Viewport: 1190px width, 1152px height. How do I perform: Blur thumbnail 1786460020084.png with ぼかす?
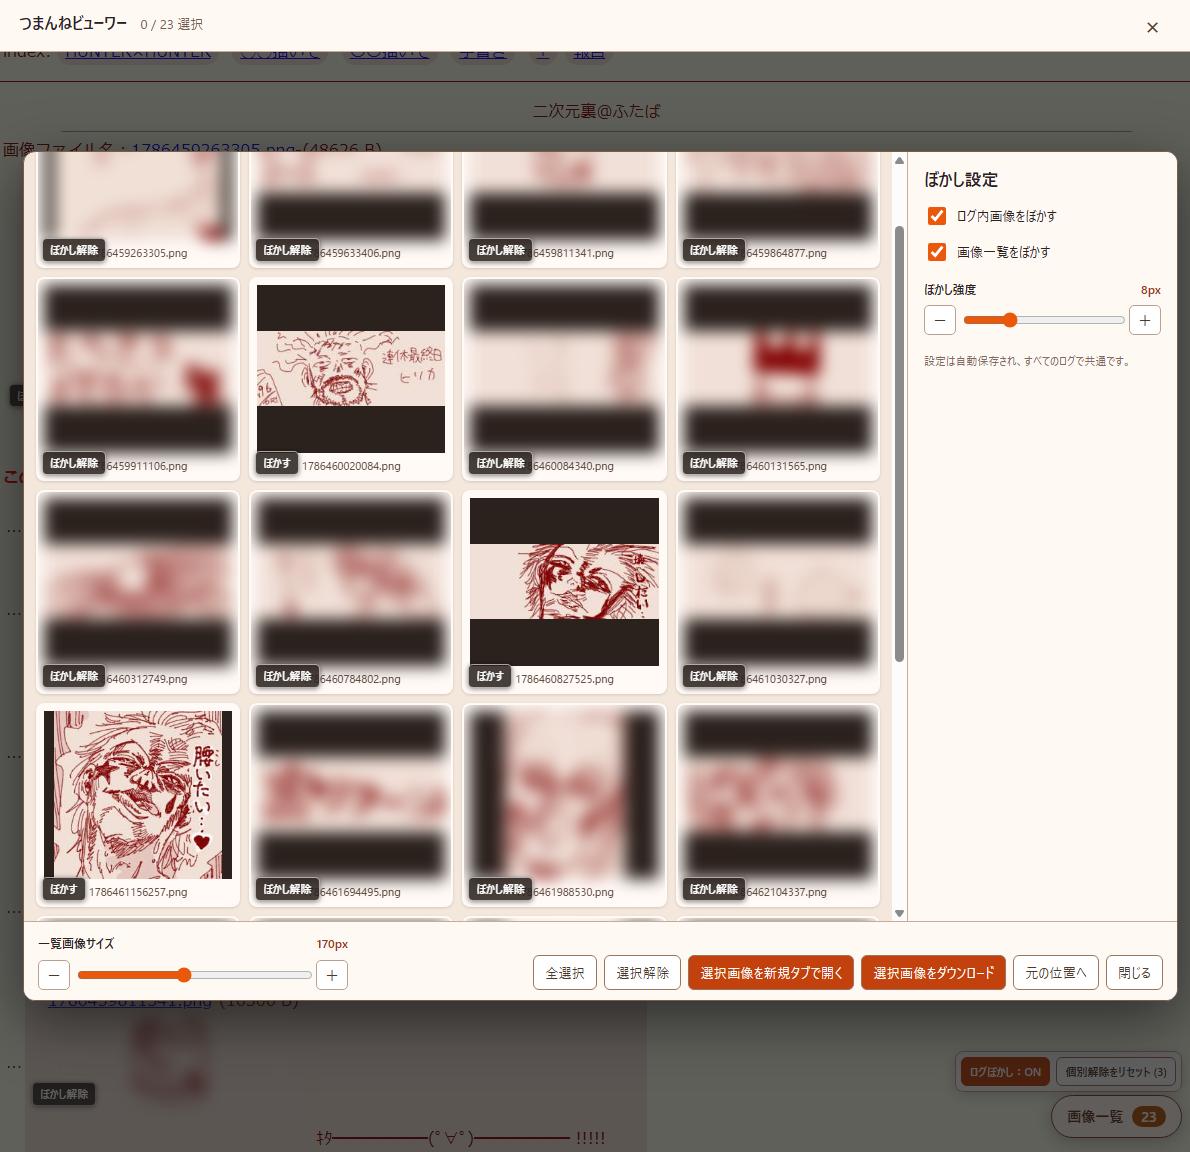[277, 463]
